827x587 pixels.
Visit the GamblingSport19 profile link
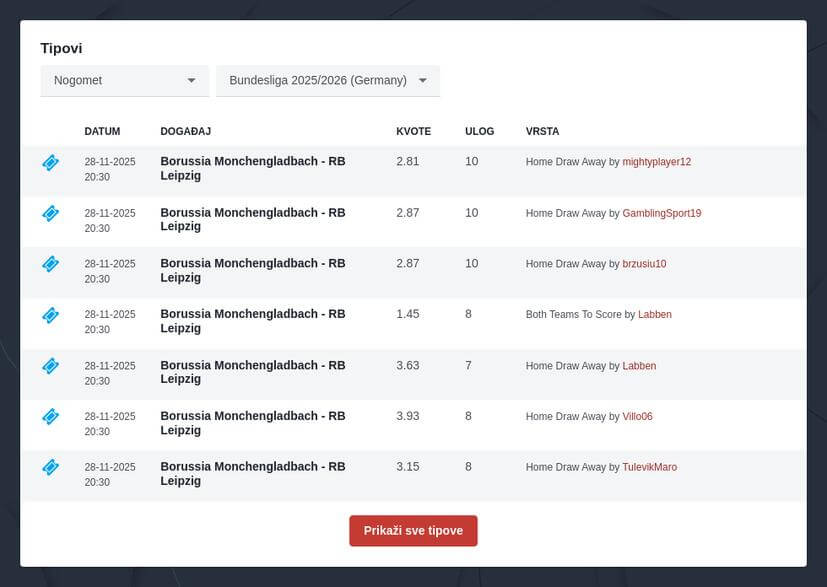[661, 213]
